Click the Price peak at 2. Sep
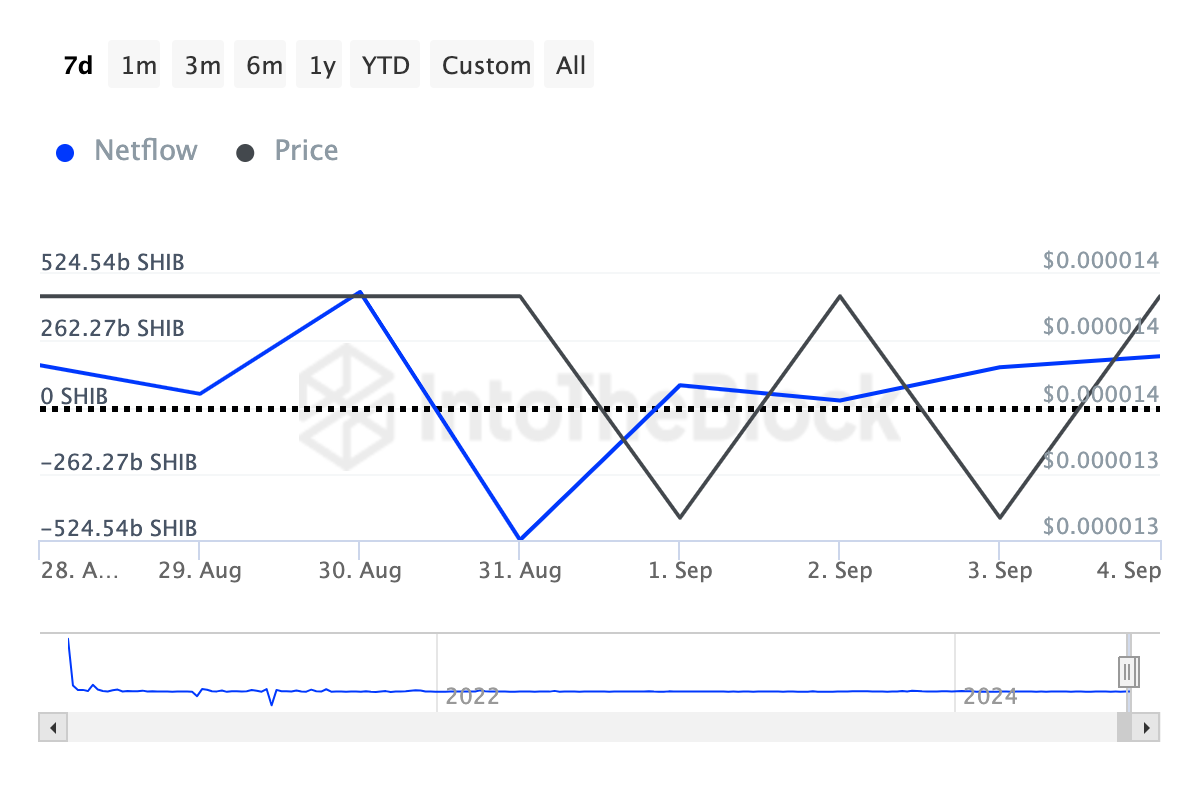Screen dimensions: 1200x800 (x=839, y=296)
